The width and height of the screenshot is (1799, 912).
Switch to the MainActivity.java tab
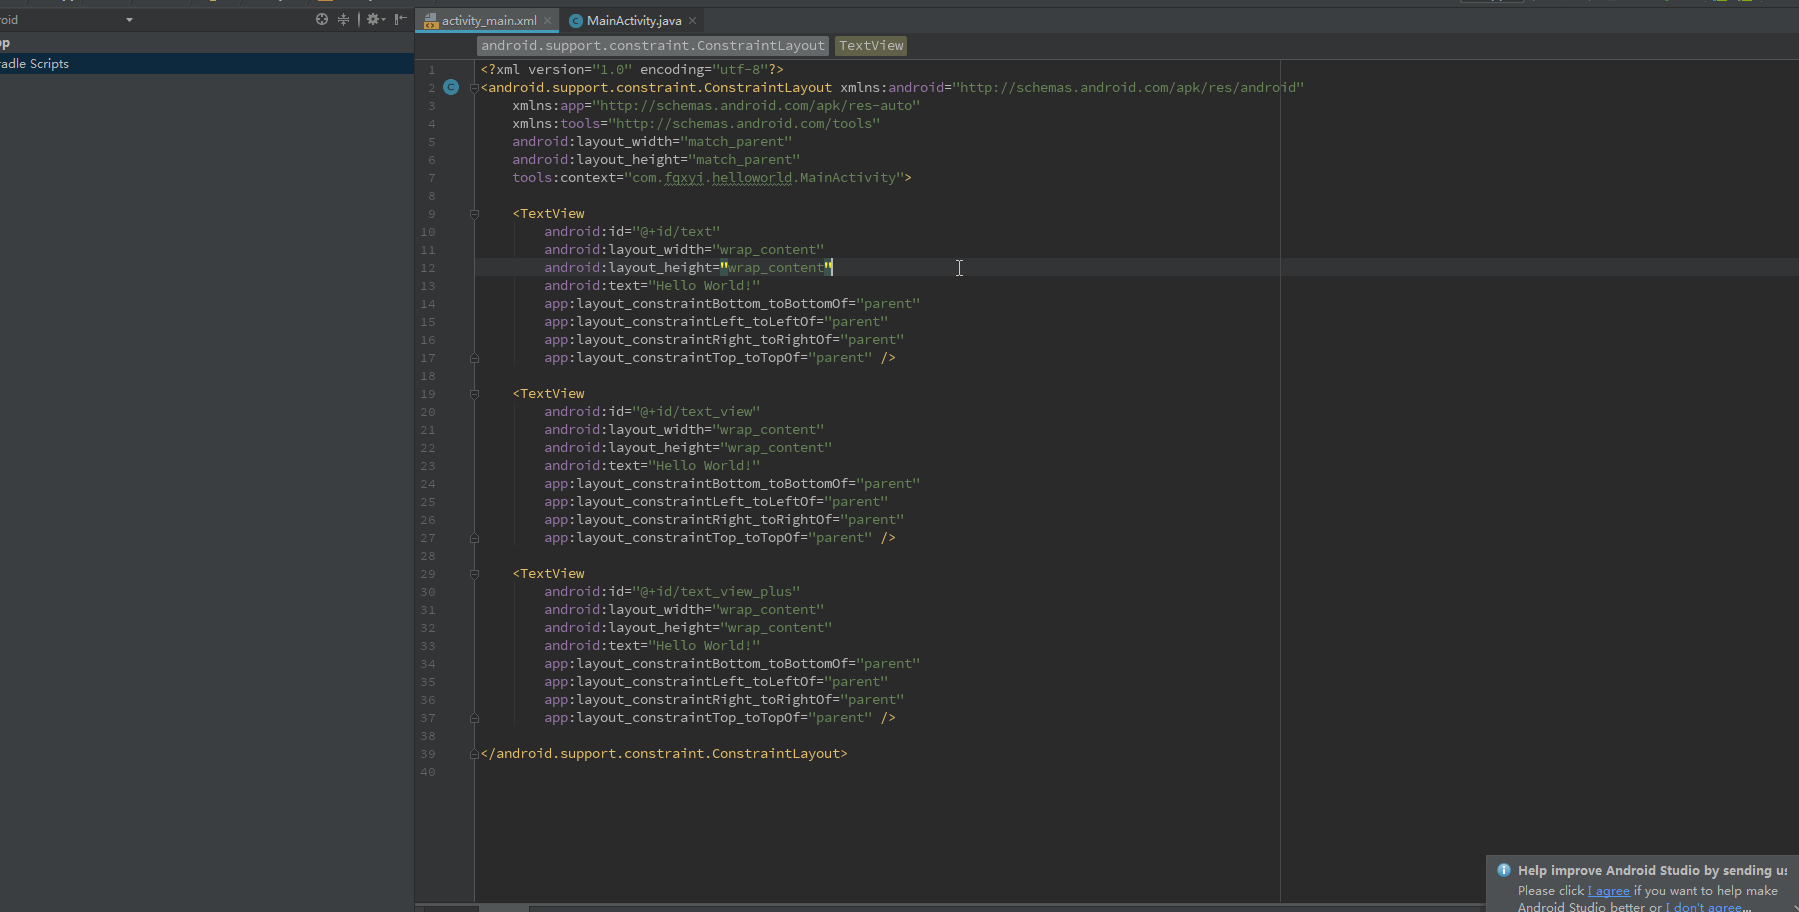pos(634,20)
